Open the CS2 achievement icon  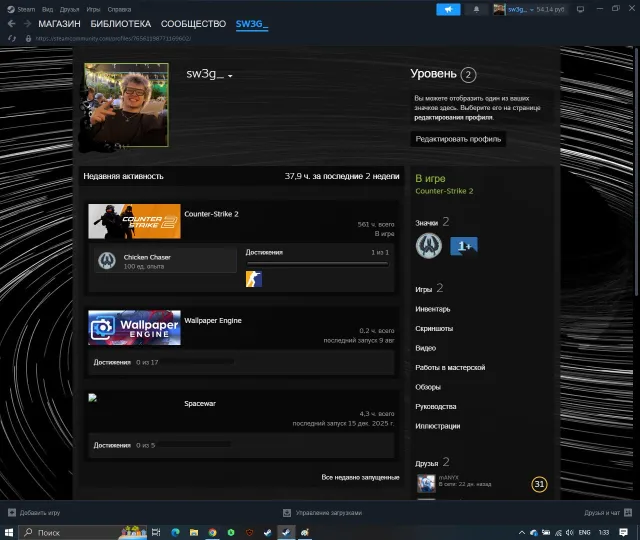[x=253, y=279]
